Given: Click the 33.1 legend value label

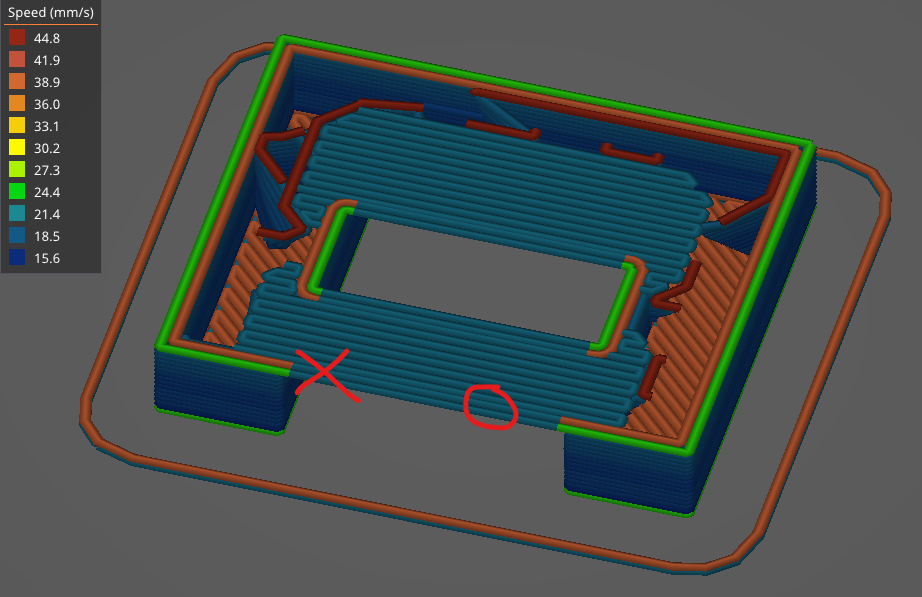Looking at the screenshot, I should coord(46,126).
